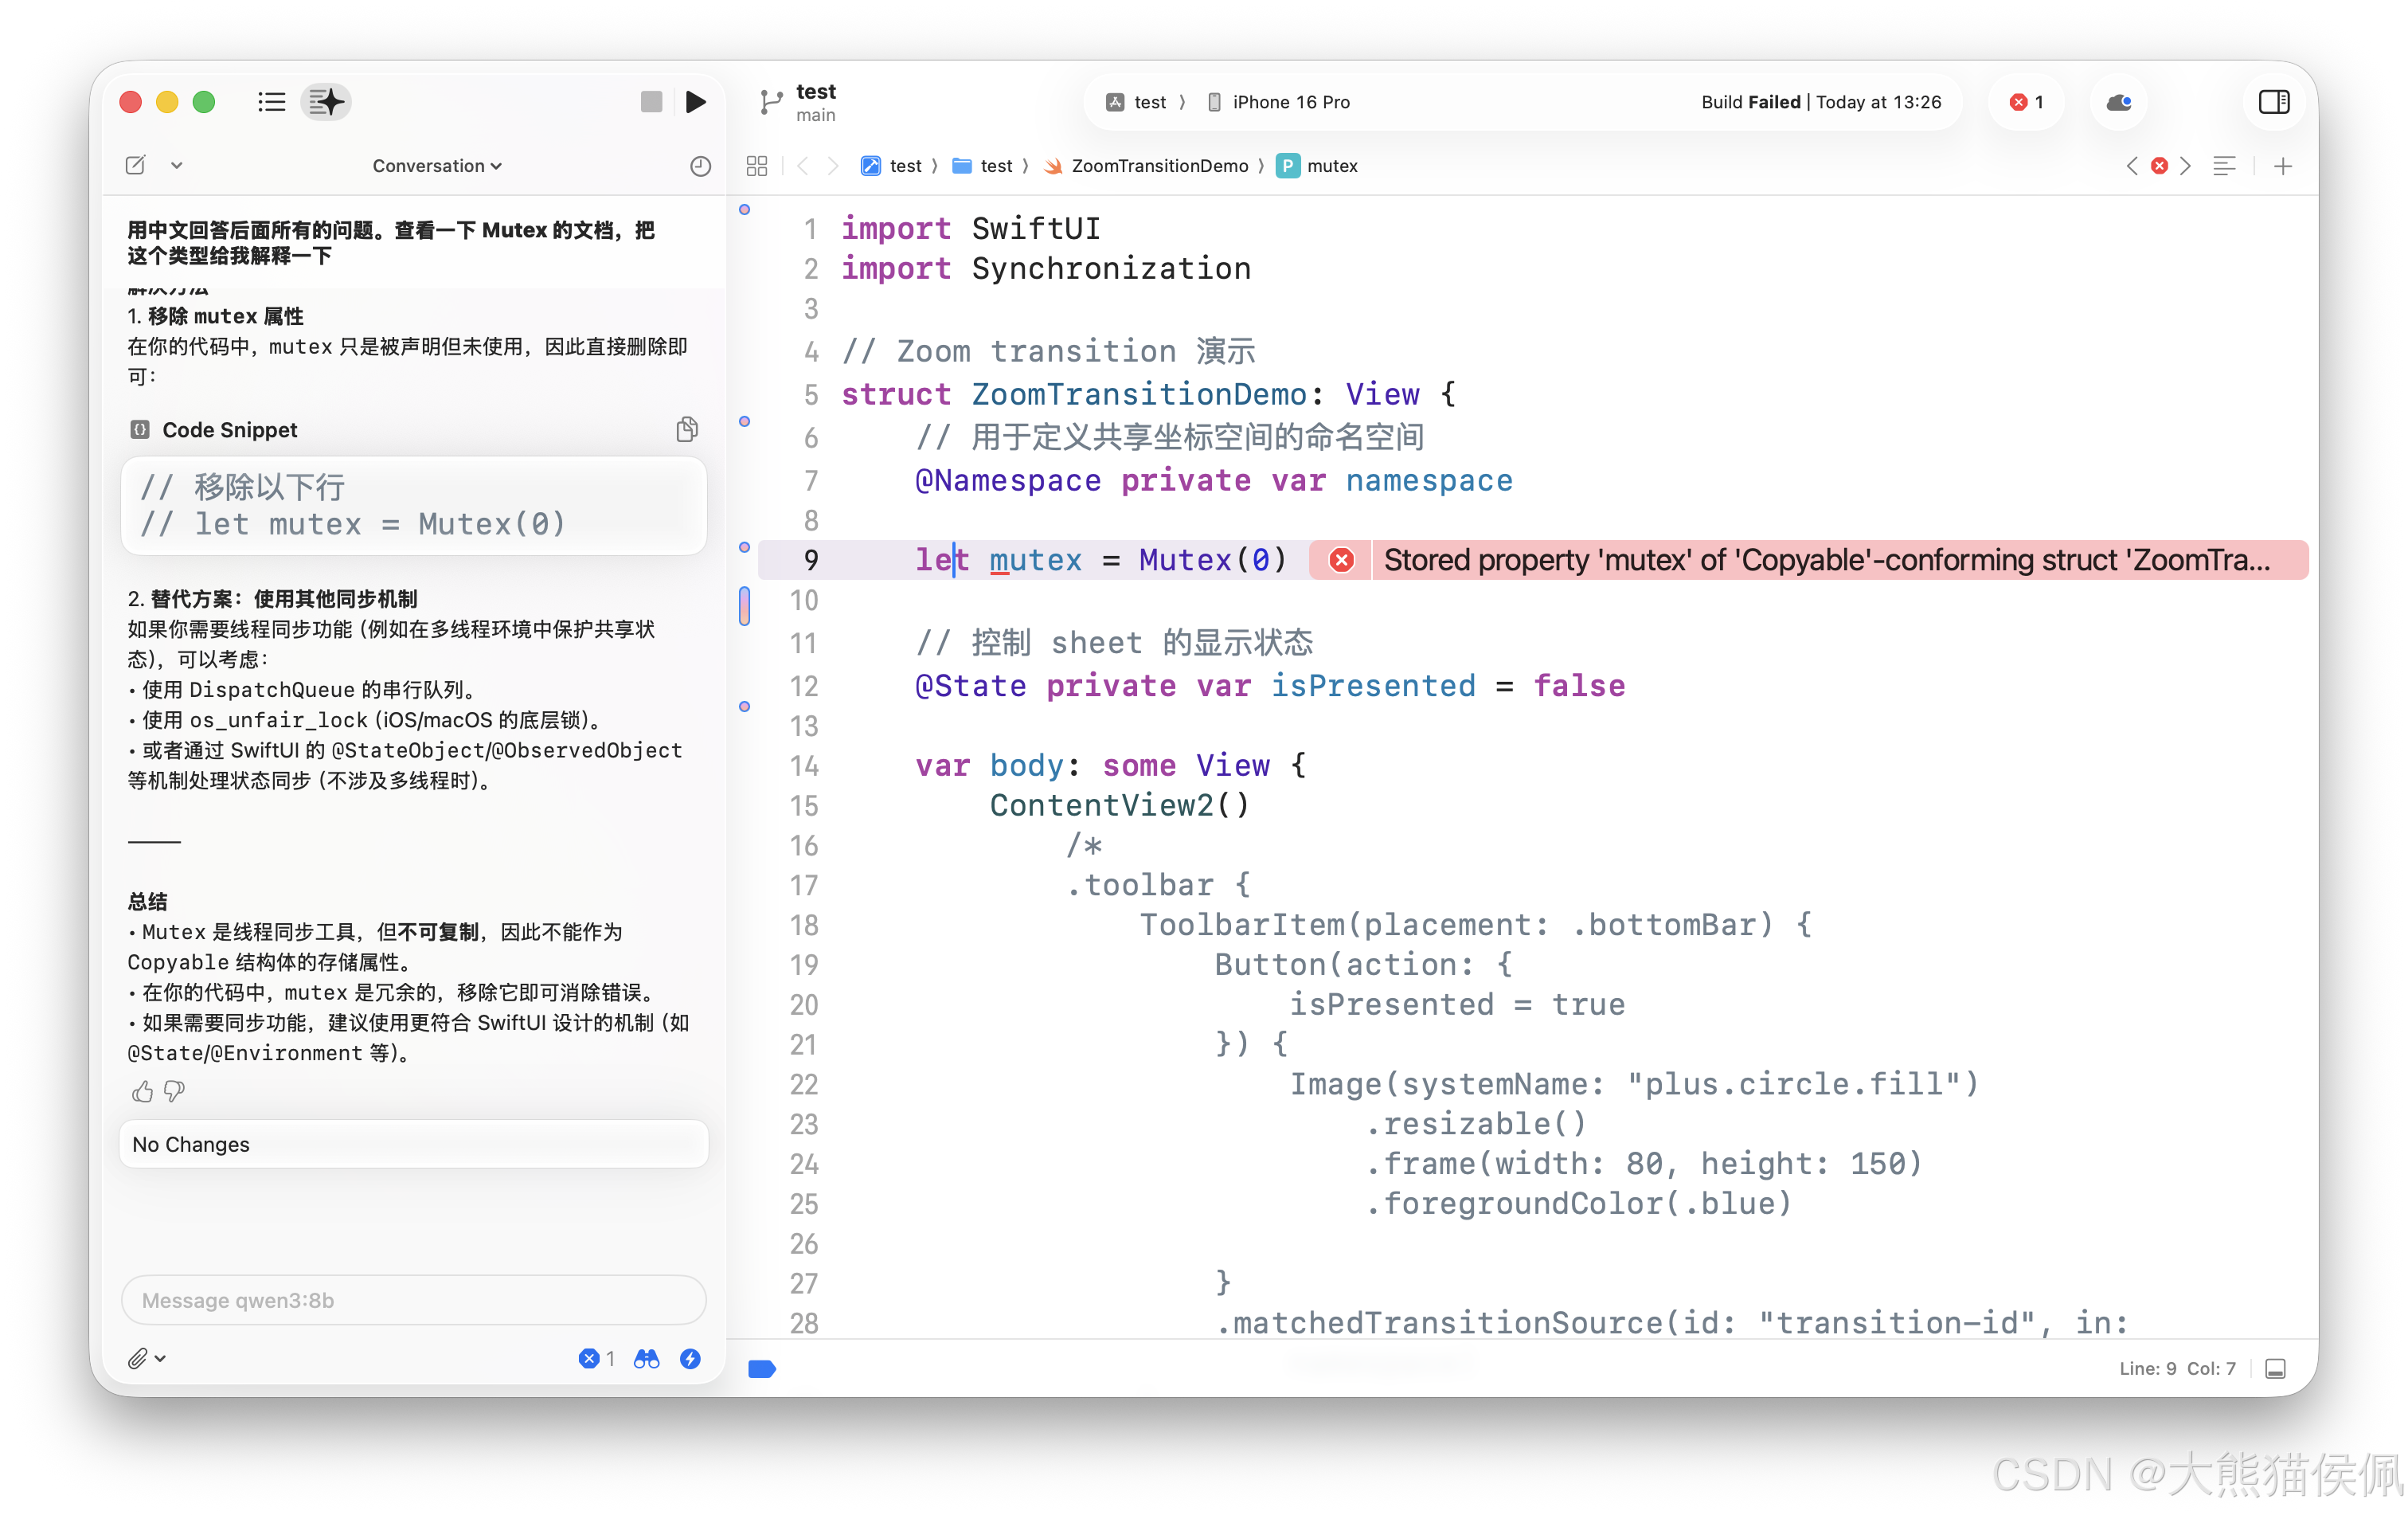Click 'ContentView2()' on line 15
Screen dimensions: 2408x1515
coord(1120,805)
